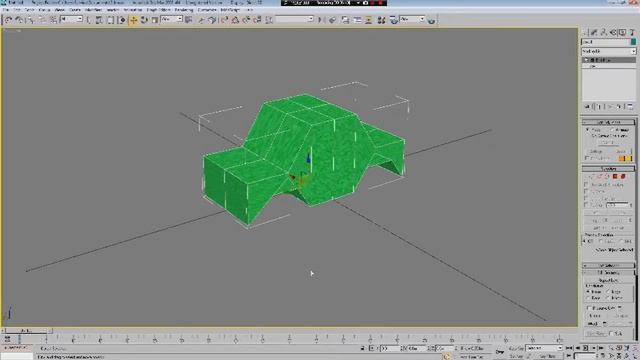Click the Quick Render icon

pos(431,20)
